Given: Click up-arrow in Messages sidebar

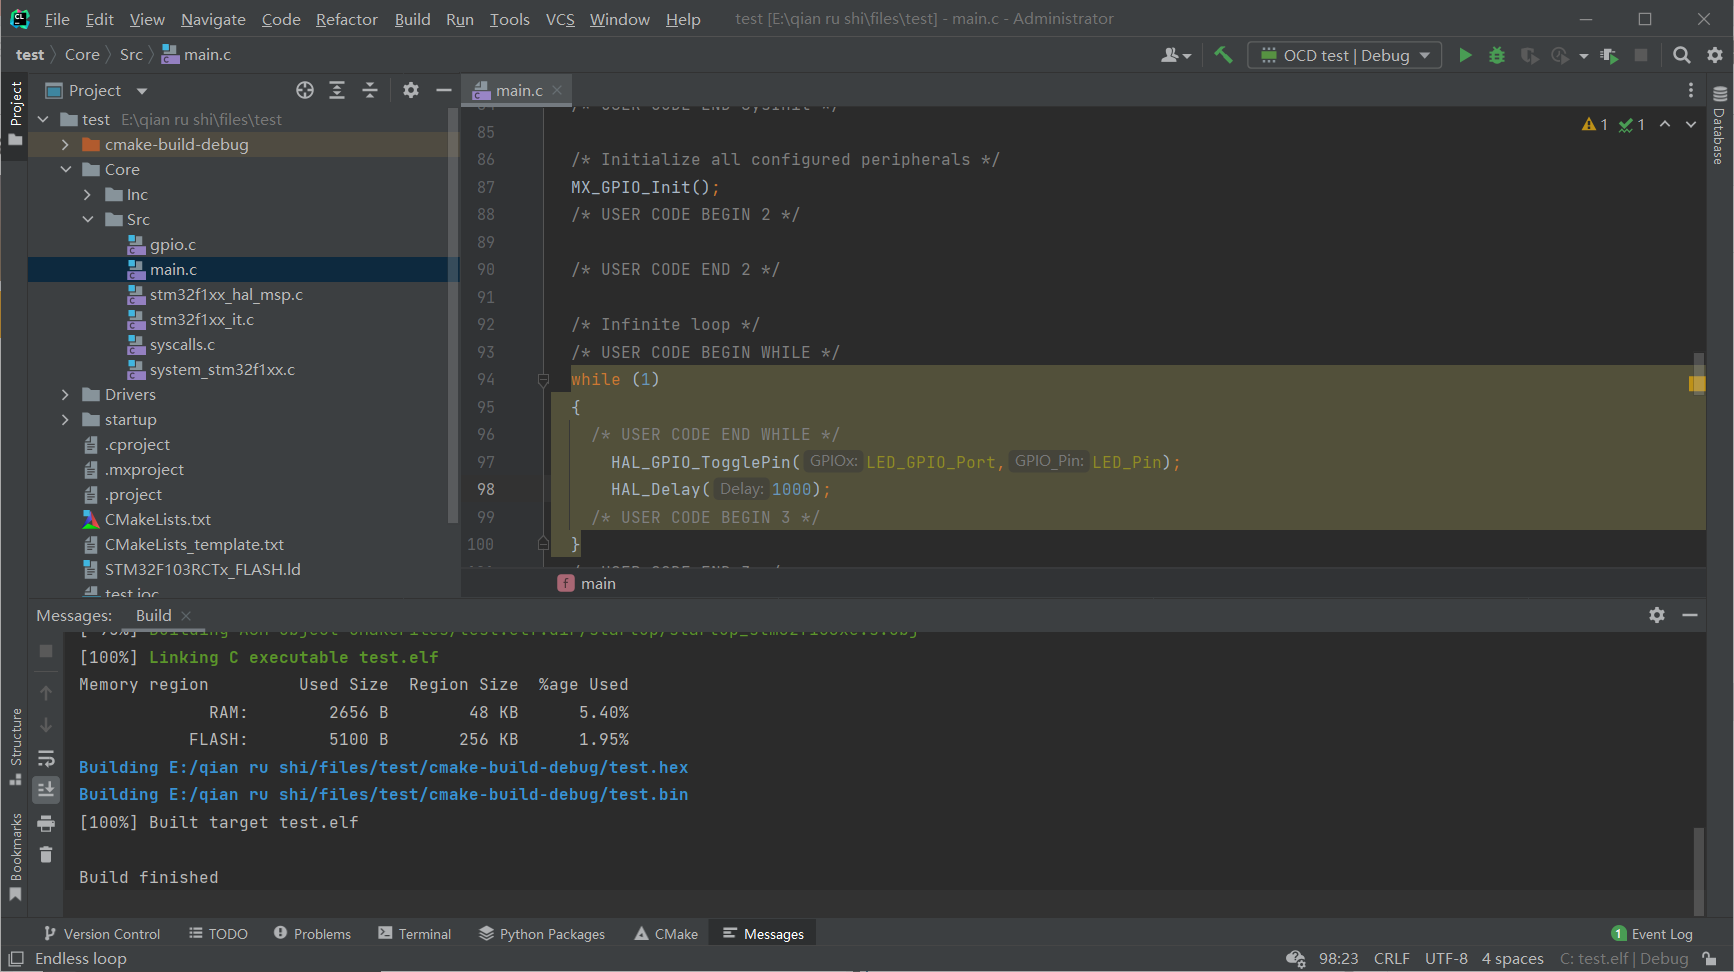Looking at the screenshot, I should (x=46, y=692).
